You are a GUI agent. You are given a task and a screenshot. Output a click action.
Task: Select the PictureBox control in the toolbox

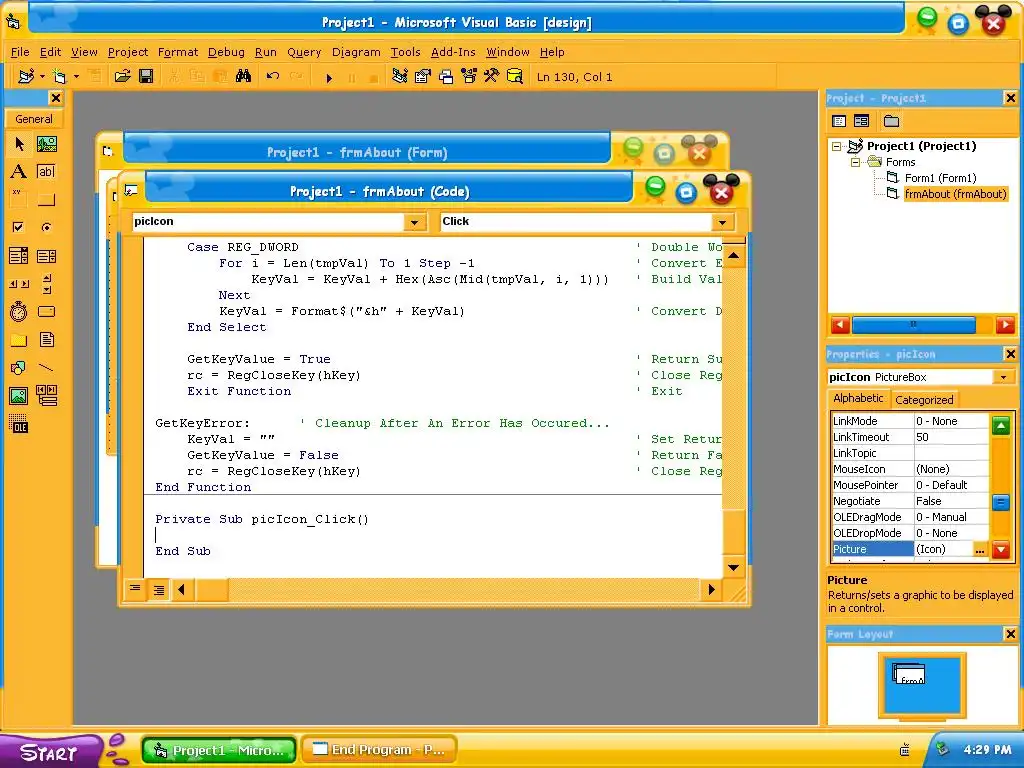coord(46,144)
